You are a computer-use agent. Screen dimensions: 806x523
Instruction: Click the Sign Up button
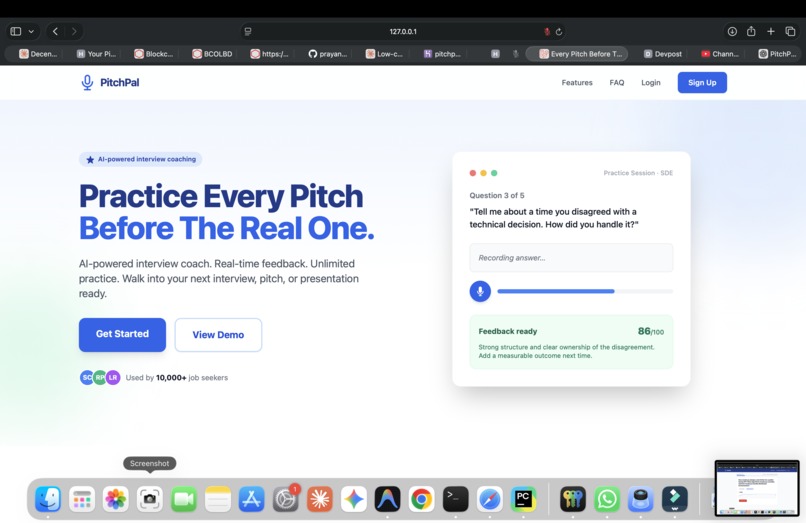click(x=702, y=82)
